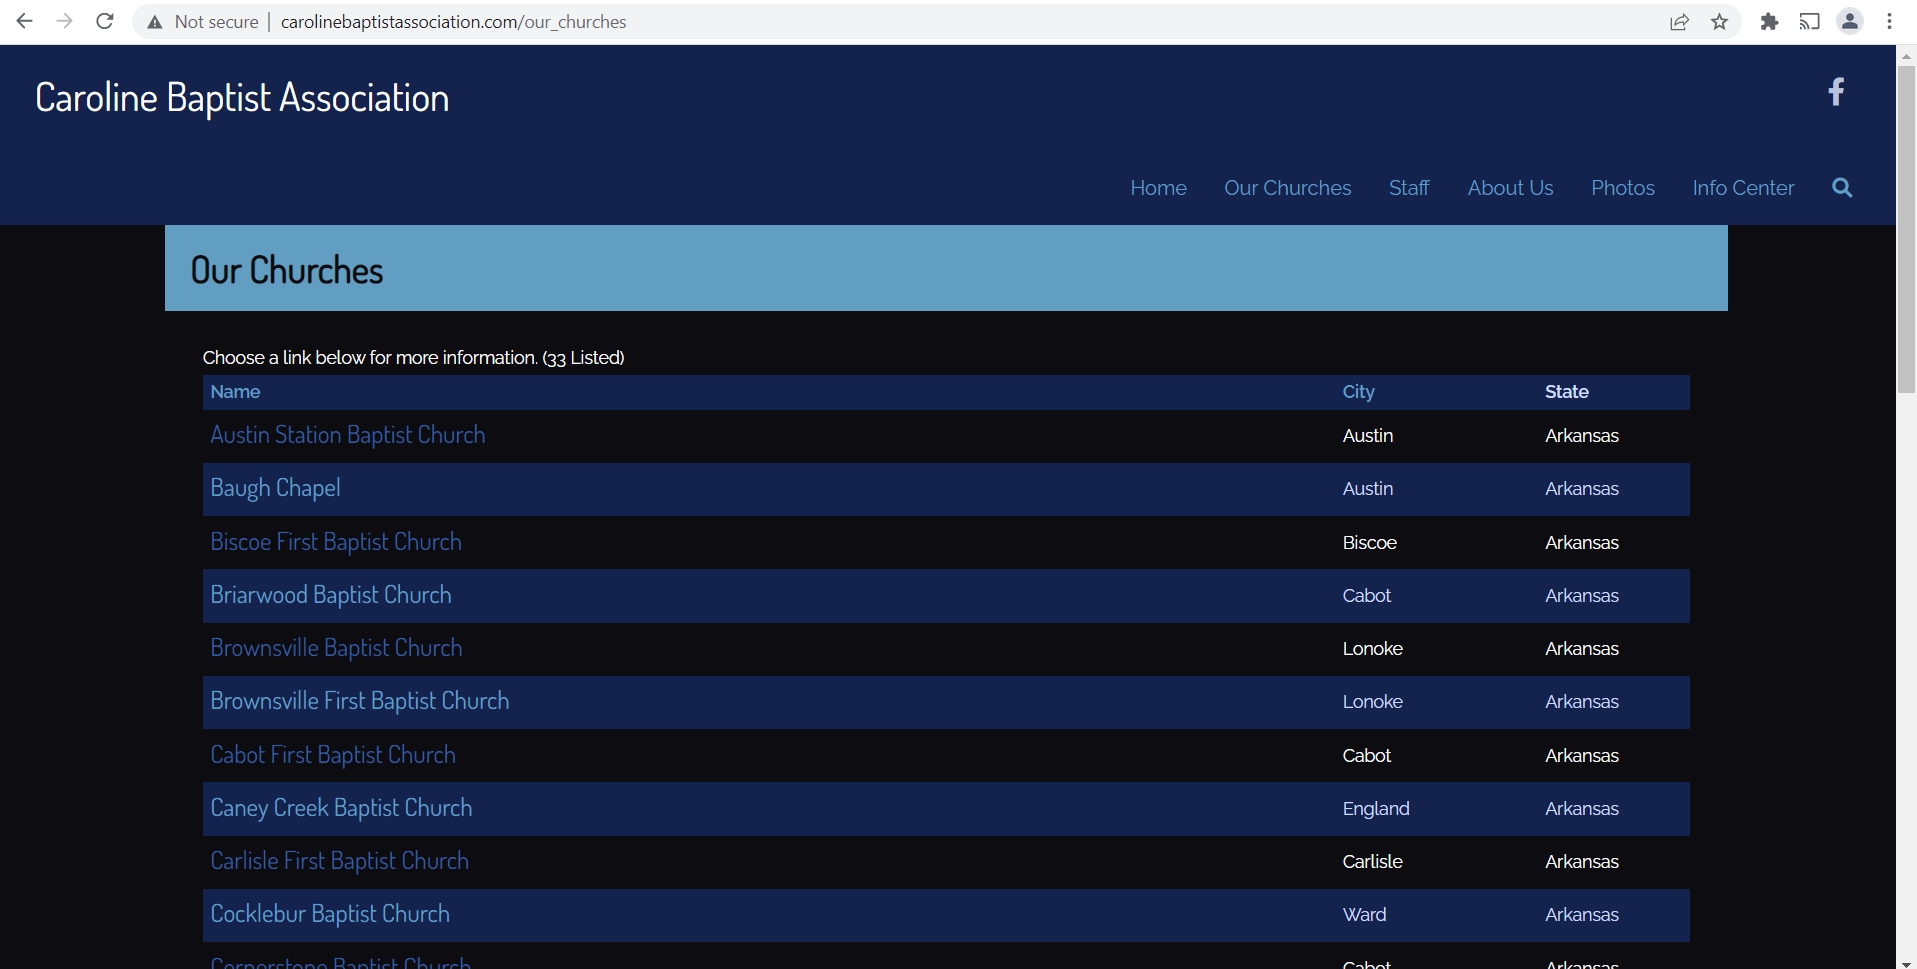Open the Facebook page icon
This screenshot has height=969, width=1917.
coord(1836,92)
